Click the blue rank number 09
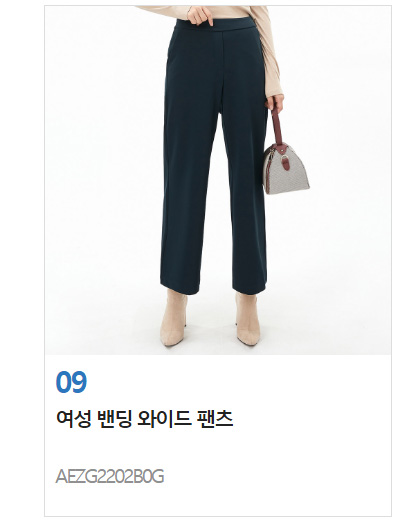This screenshot has height=527, width=400. 71,382
